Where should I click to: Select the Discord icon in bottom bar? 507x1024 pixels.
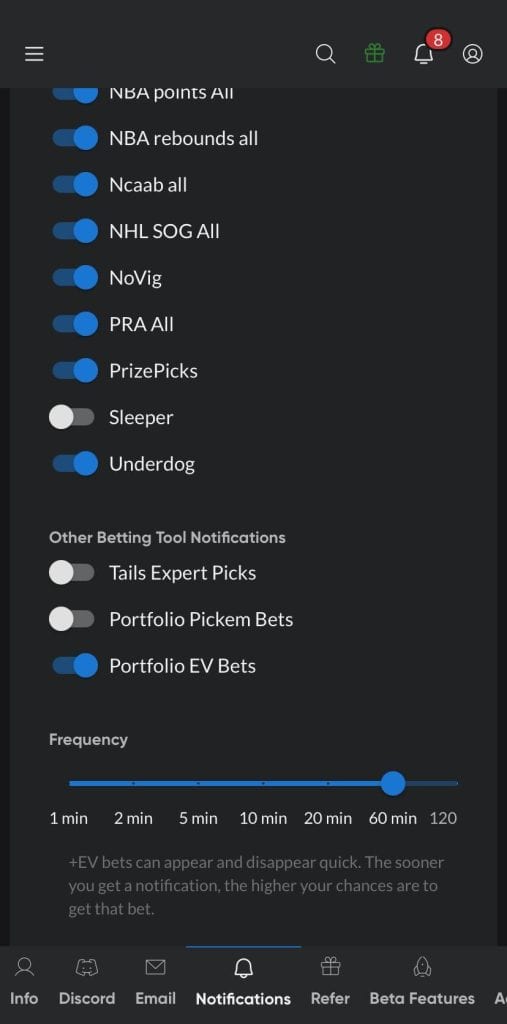pos(87,967)
